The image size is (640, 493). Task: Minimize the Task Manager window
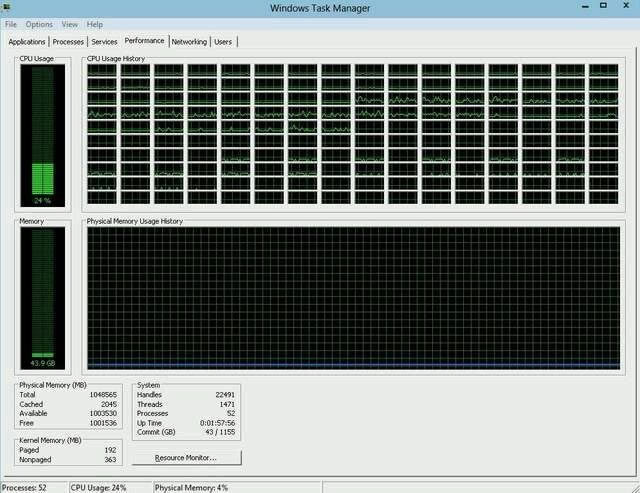(585, 7)
